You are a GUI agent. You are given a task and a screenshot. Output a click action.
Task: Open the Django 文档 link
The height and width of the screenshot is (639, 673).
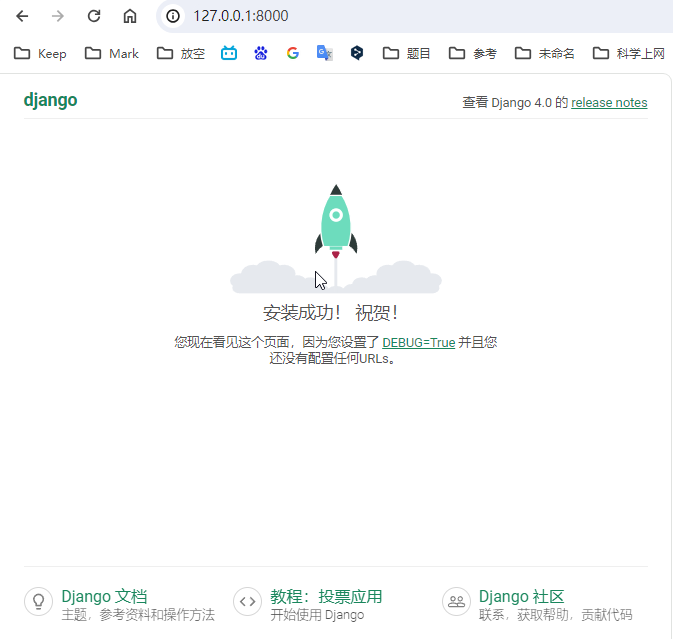(x=104, y=597)
